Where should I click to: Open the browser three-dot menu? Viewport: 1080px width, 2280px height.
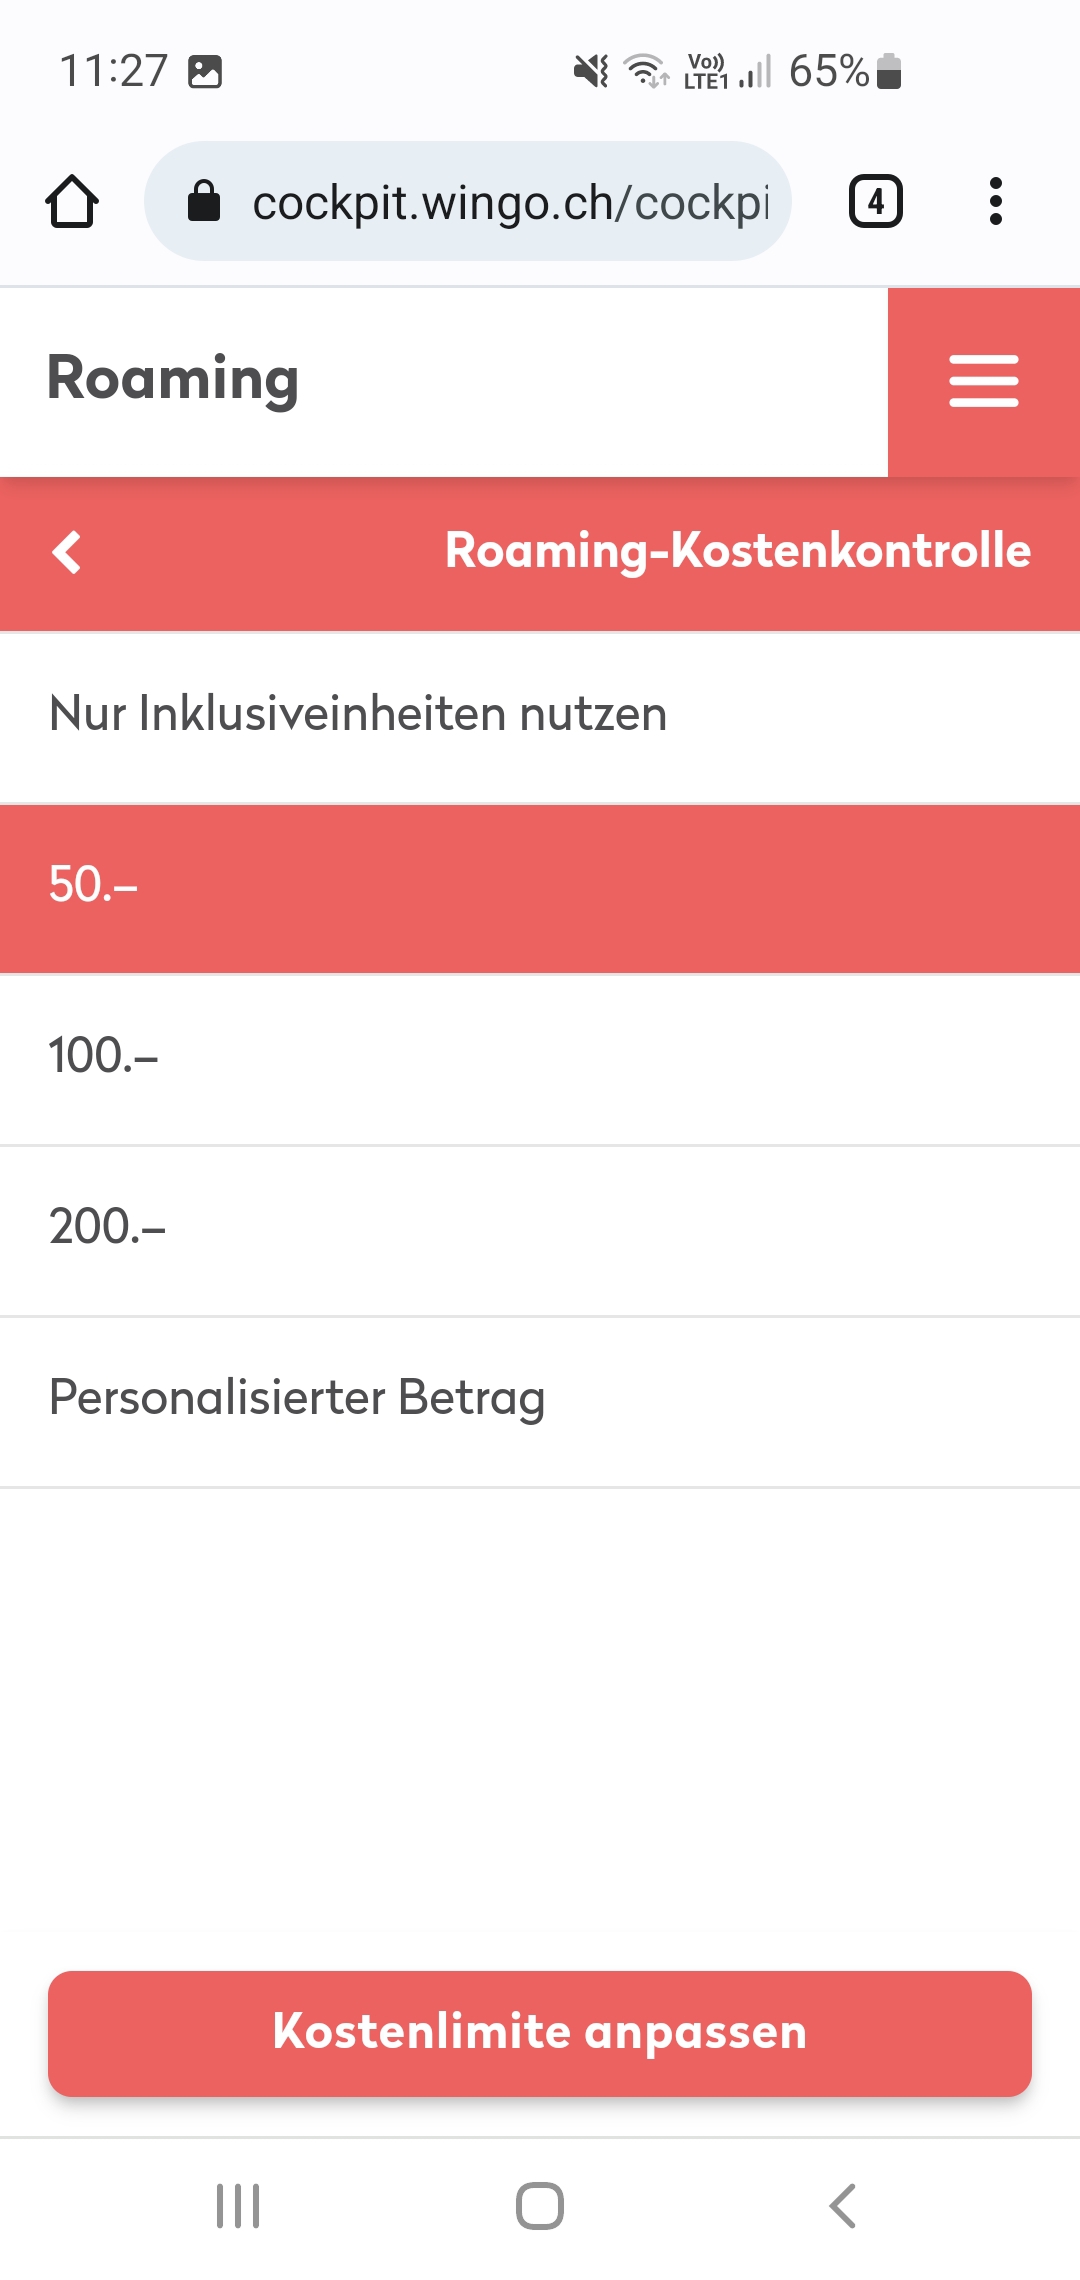click(995, 202)
